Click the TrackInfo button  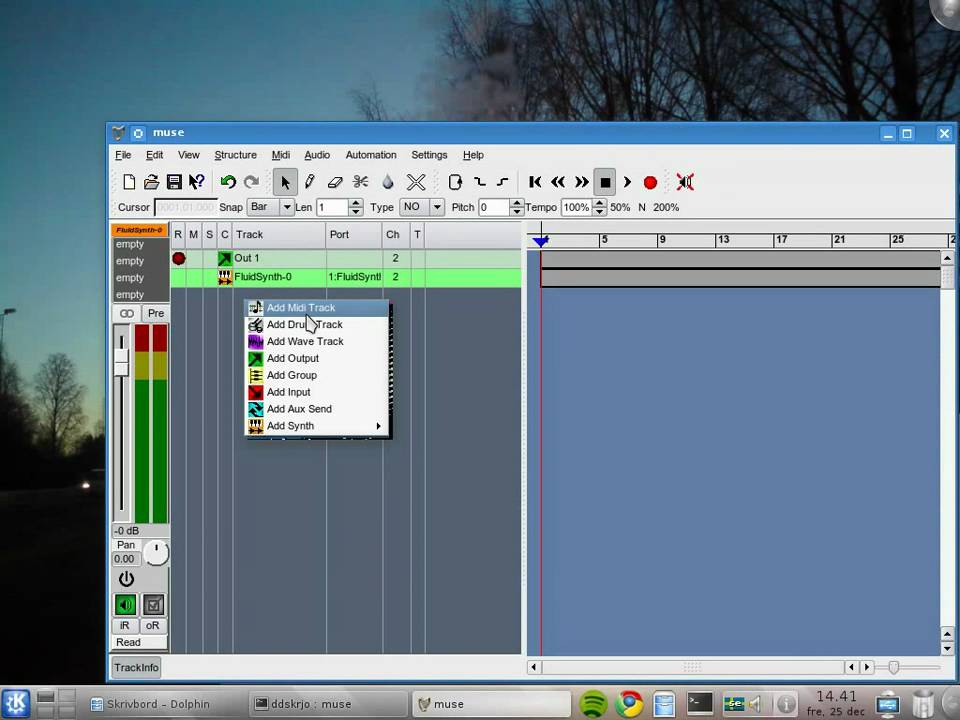(136, 667)
